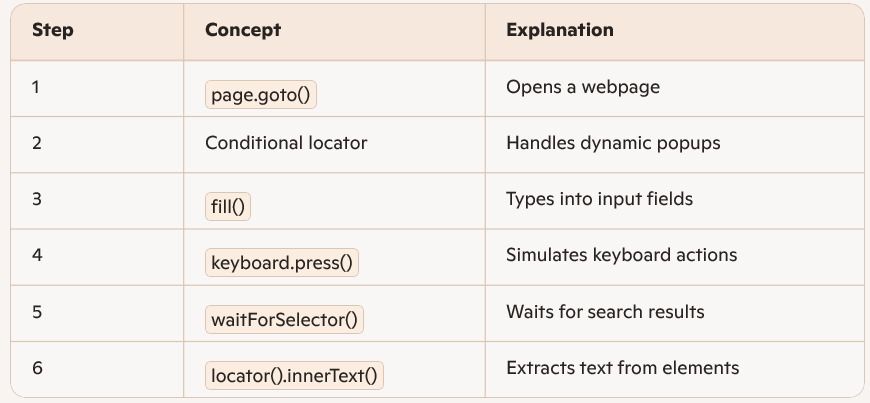Select the Handles dynamic popups text

[x=613, y=143]
